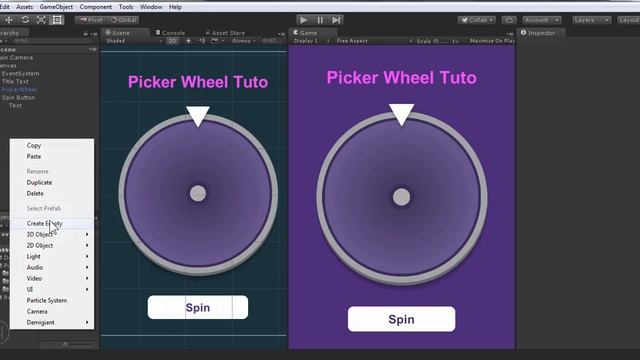The width and height of the screenshot is (640, 360).
Task: Select the Scale tool in toolbar
Action: tap(41, 20)
